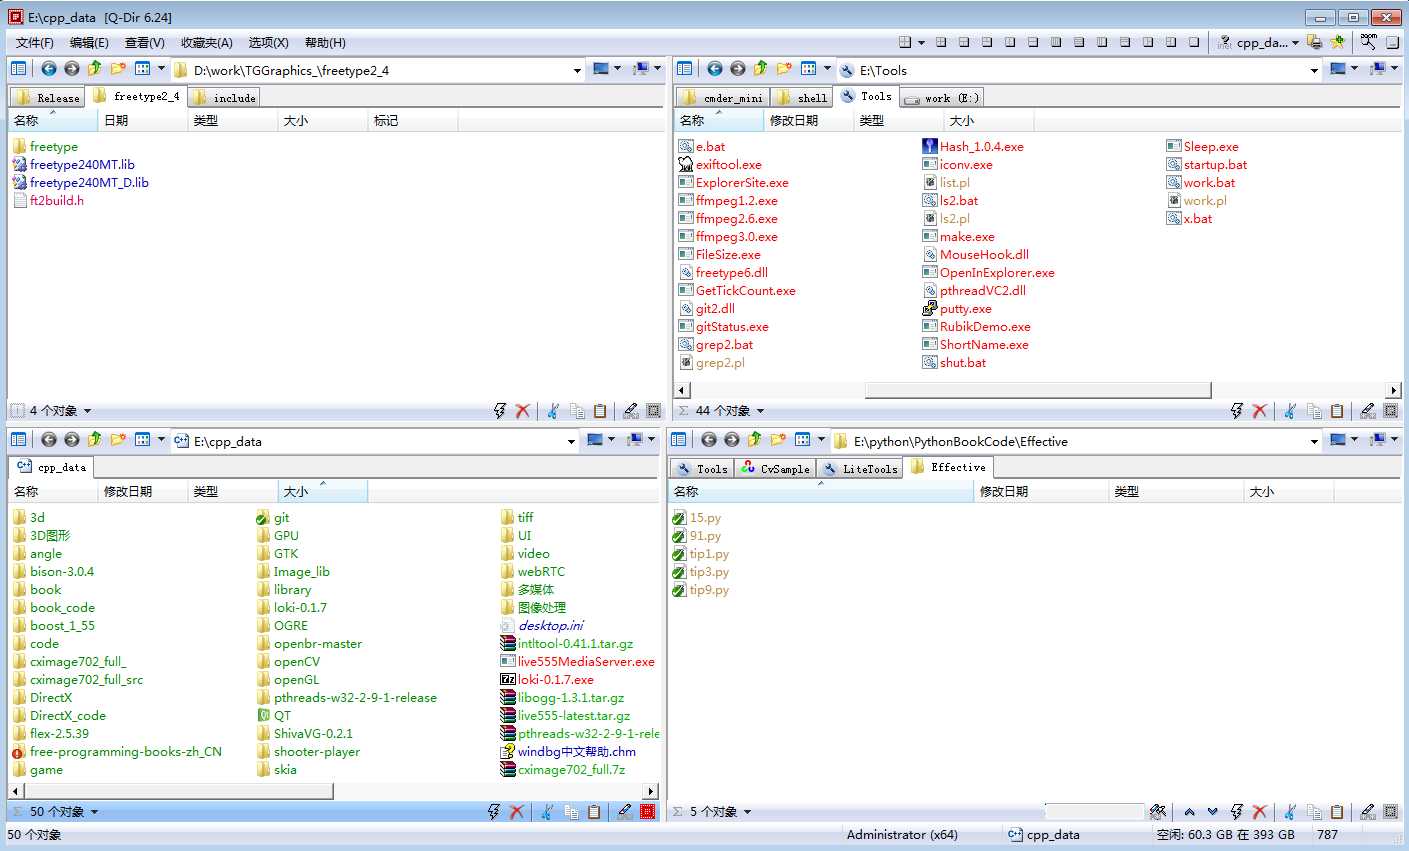The height and width of the screenshot is (851, 1409).
Task: Open the 选项(X) menu
Action: [x=269, y=43]
